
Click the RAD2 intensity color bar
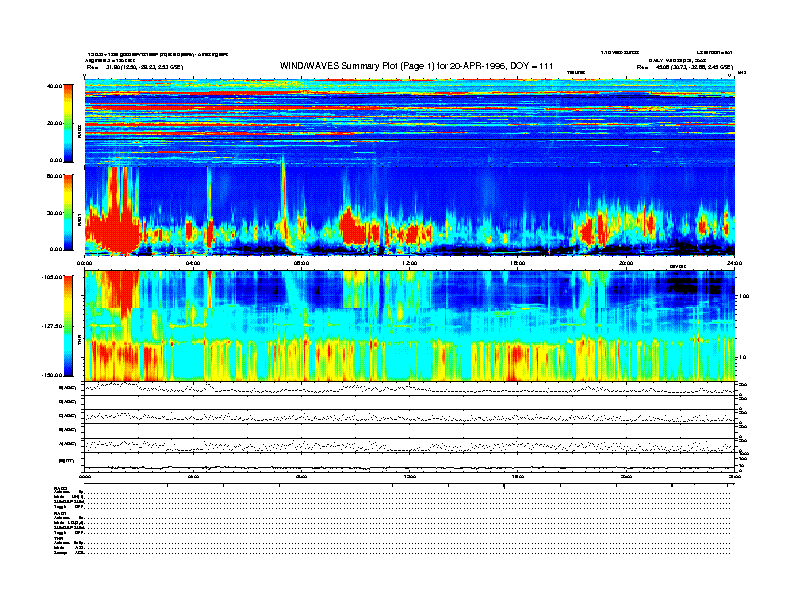pos(68,123)
